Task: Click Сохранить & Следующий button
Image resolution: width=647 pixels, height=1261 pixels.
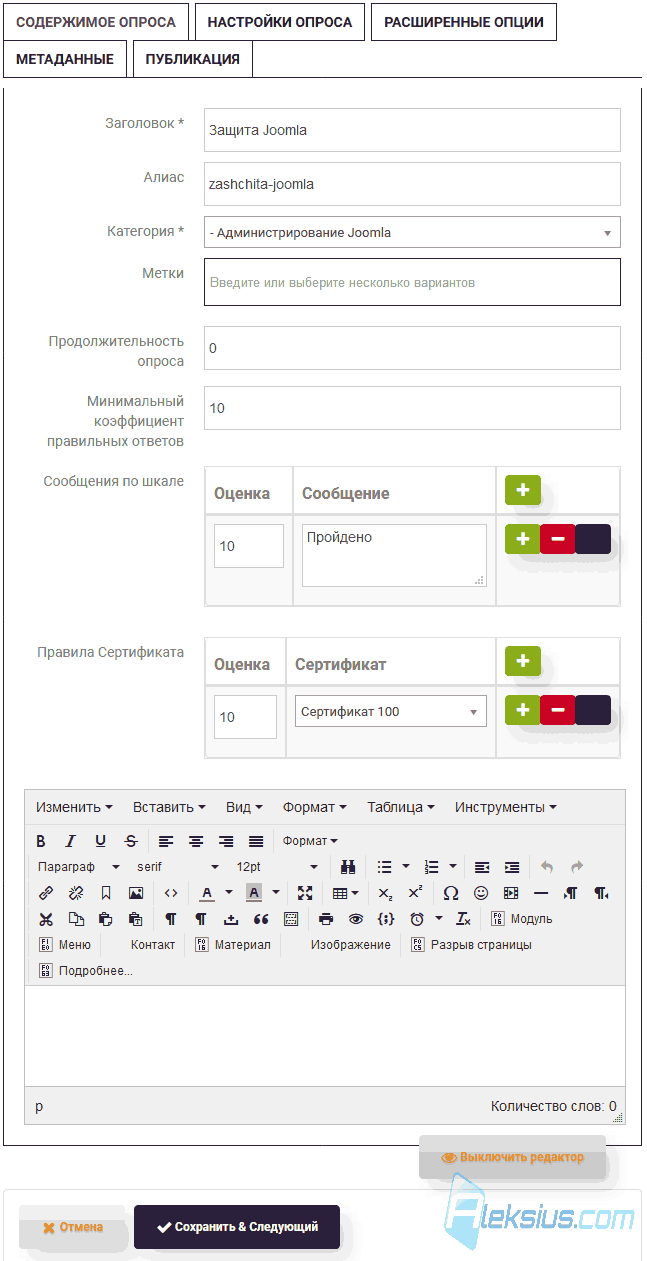Action: (237, 1227)
